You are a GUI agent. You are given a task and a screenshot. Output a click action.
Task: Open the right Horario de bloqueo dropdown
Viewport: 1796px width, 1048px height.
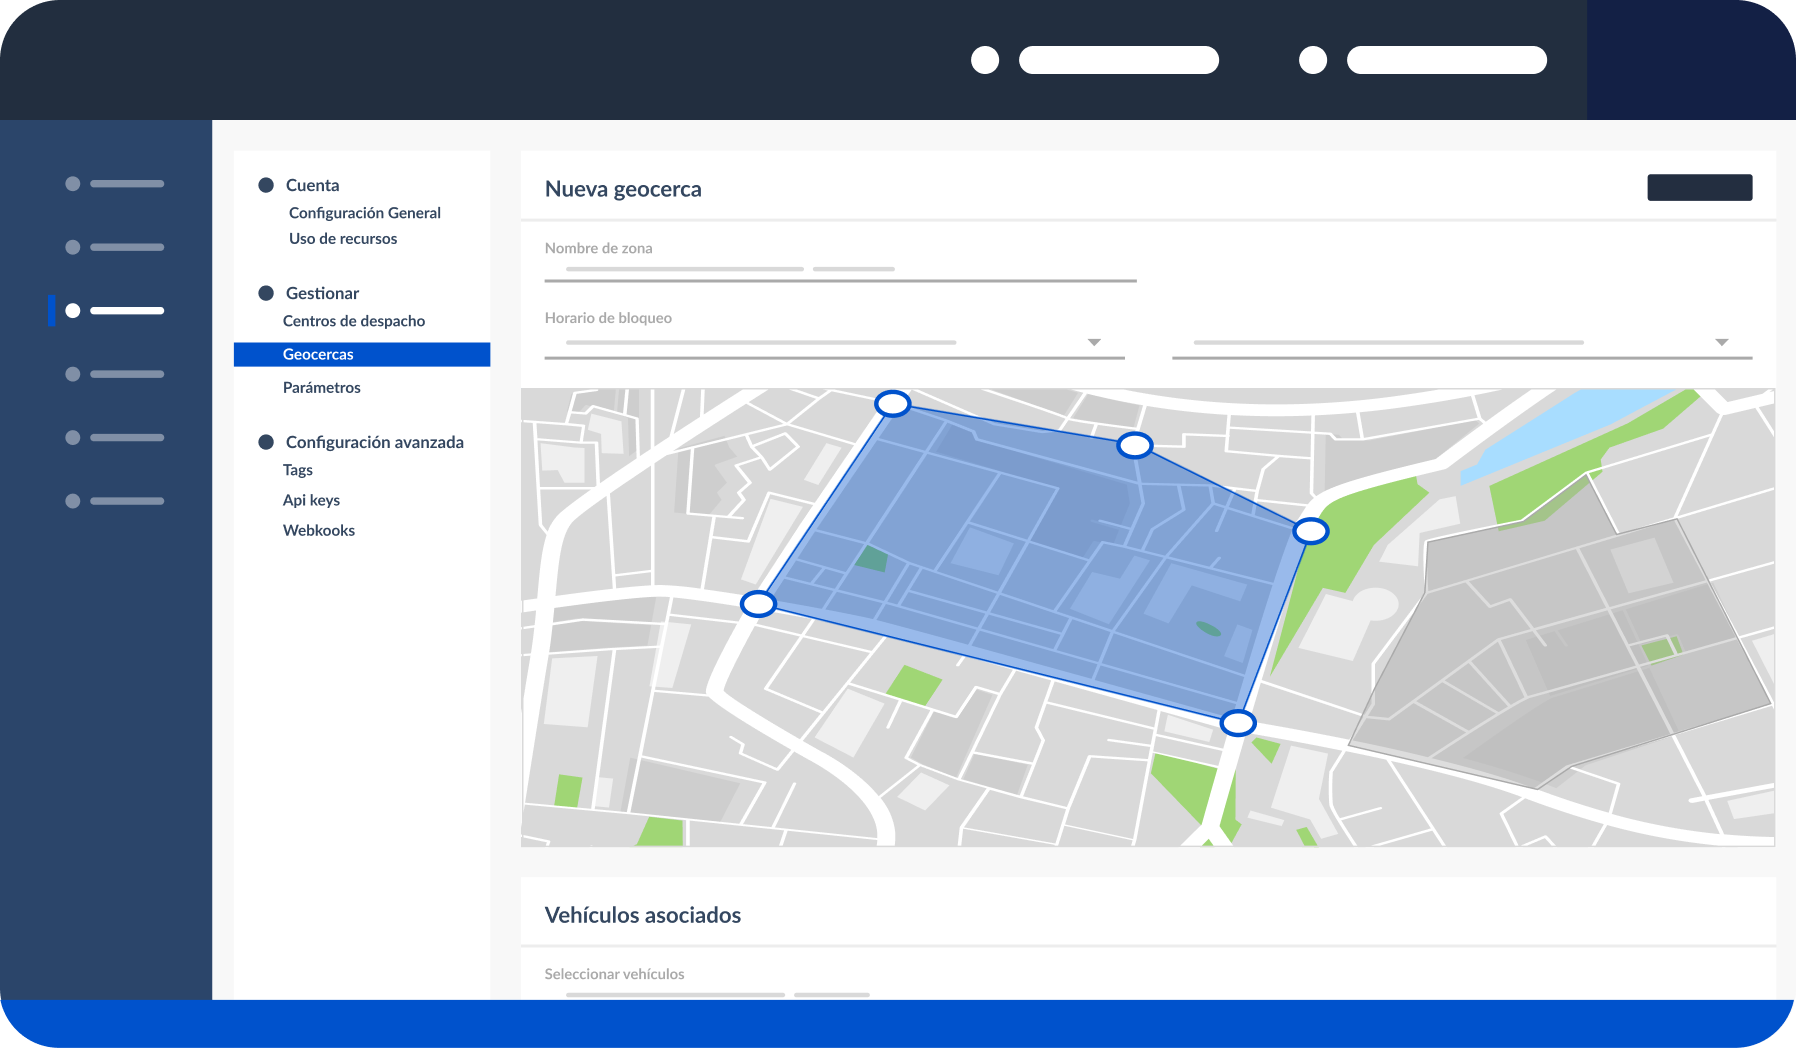tap(1721, 342)
